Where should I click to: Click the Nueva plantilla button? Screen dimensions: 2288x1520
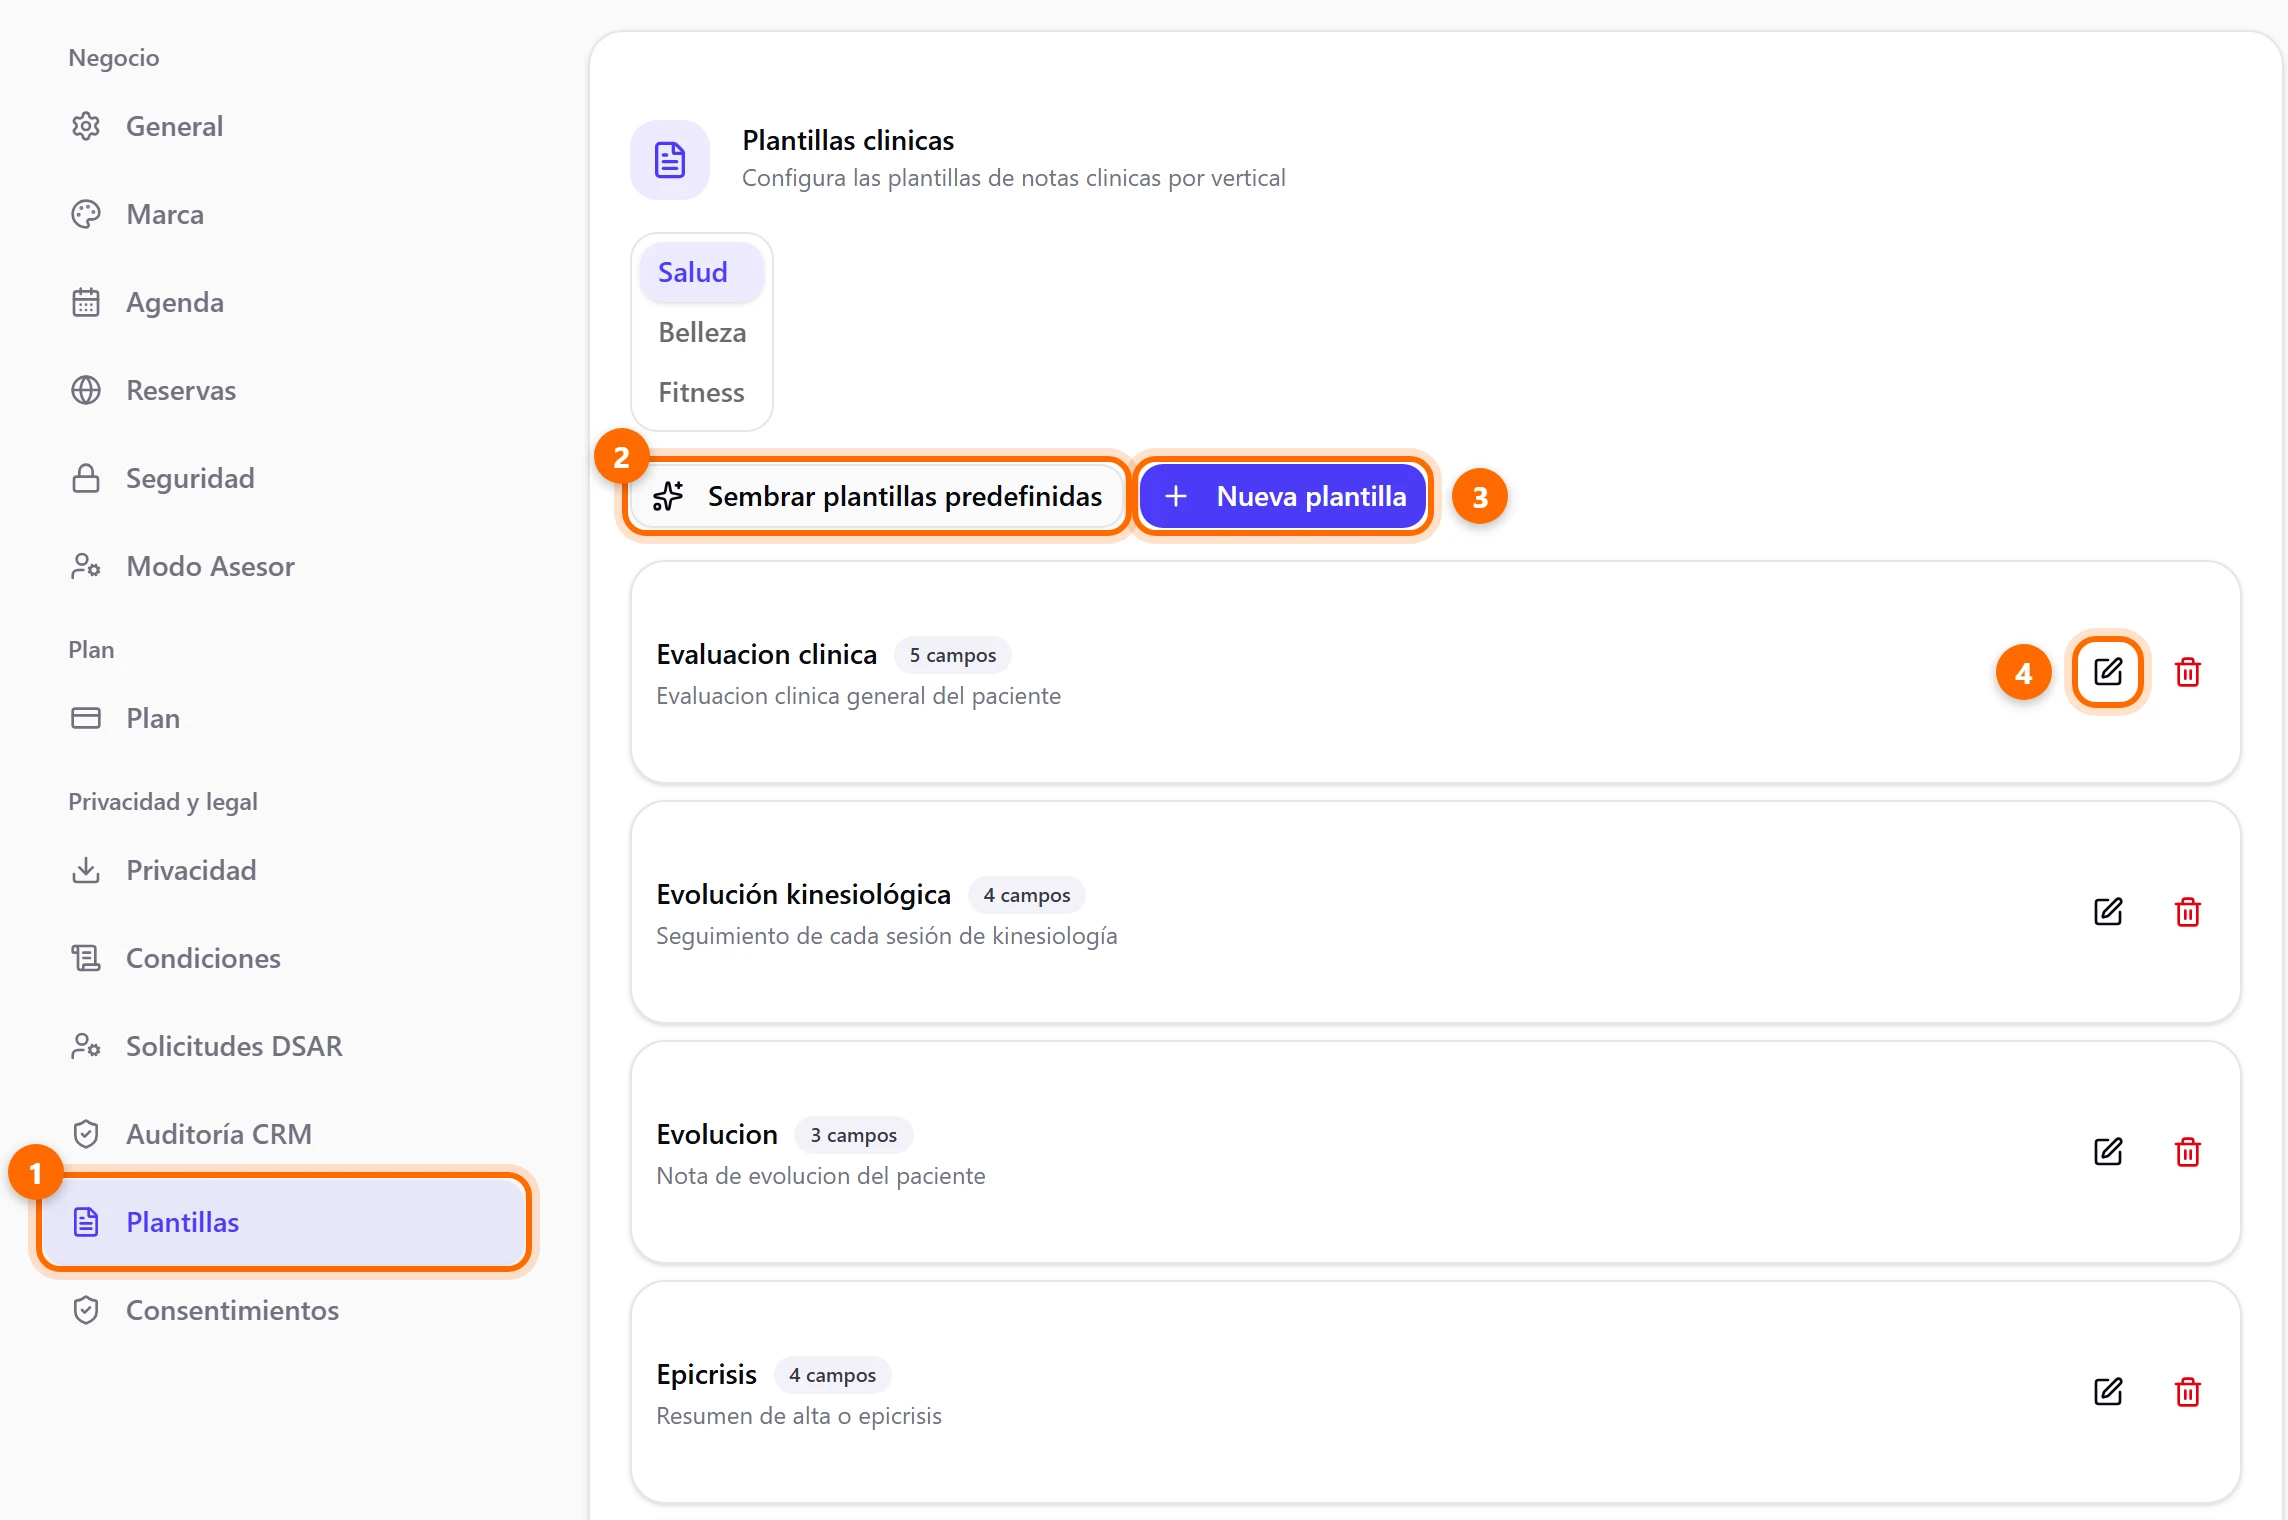[1284, 496]
